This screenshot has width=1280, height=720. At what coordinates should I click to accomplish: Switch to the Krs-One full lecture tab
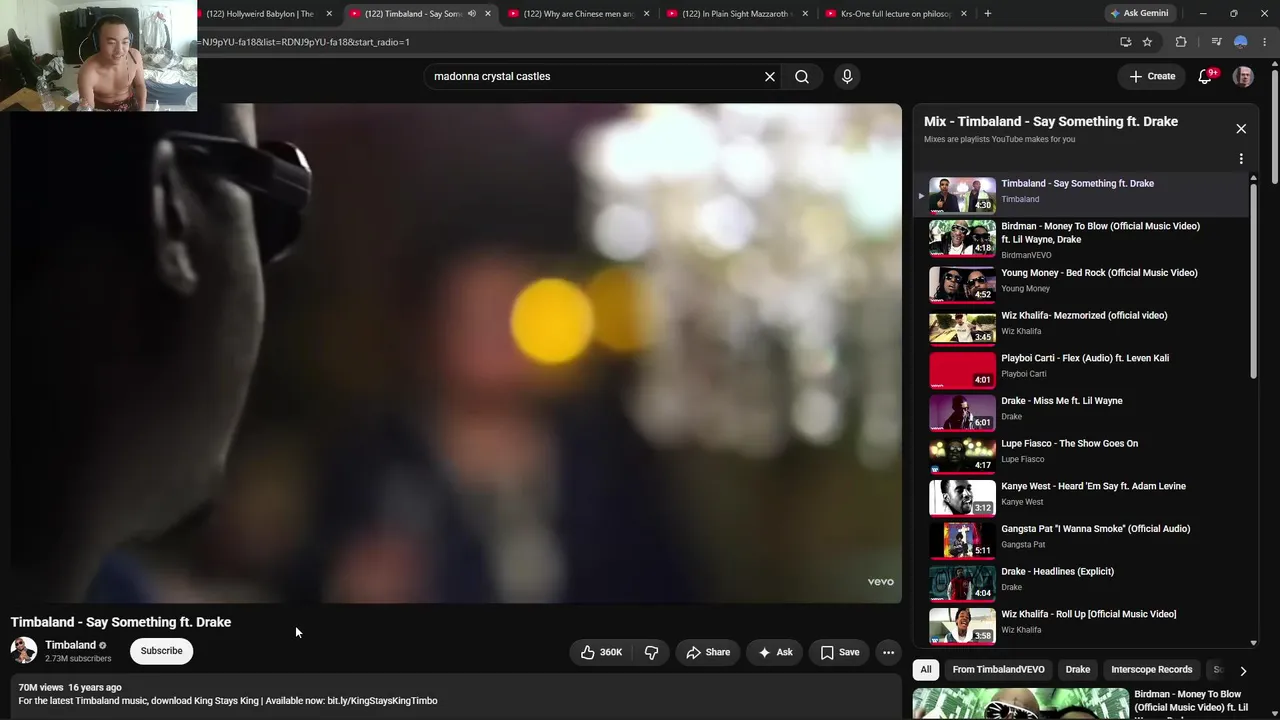(895, 14)
